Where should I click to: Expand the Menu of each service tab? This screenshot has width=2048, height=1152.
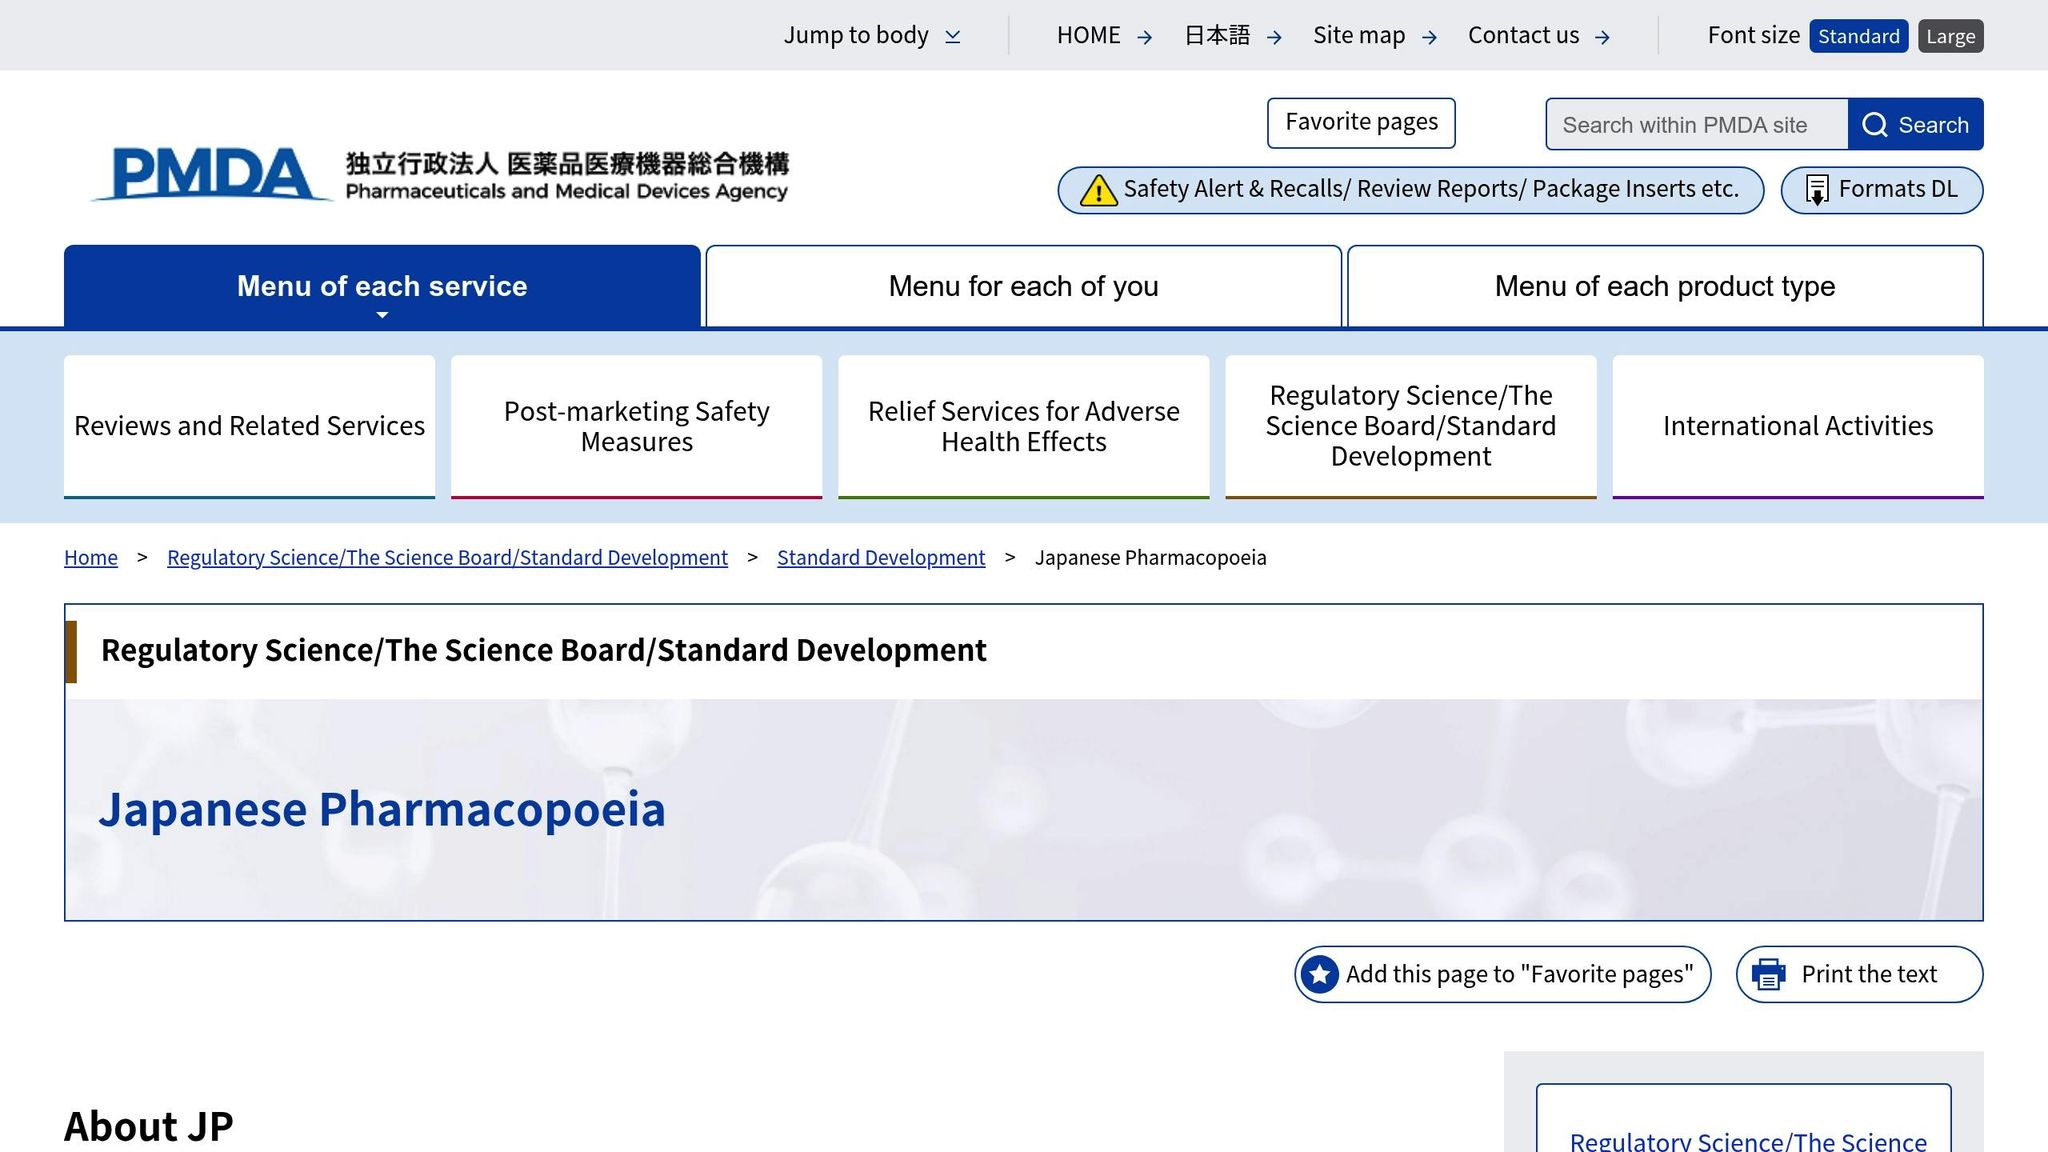(x=382, y=286)
